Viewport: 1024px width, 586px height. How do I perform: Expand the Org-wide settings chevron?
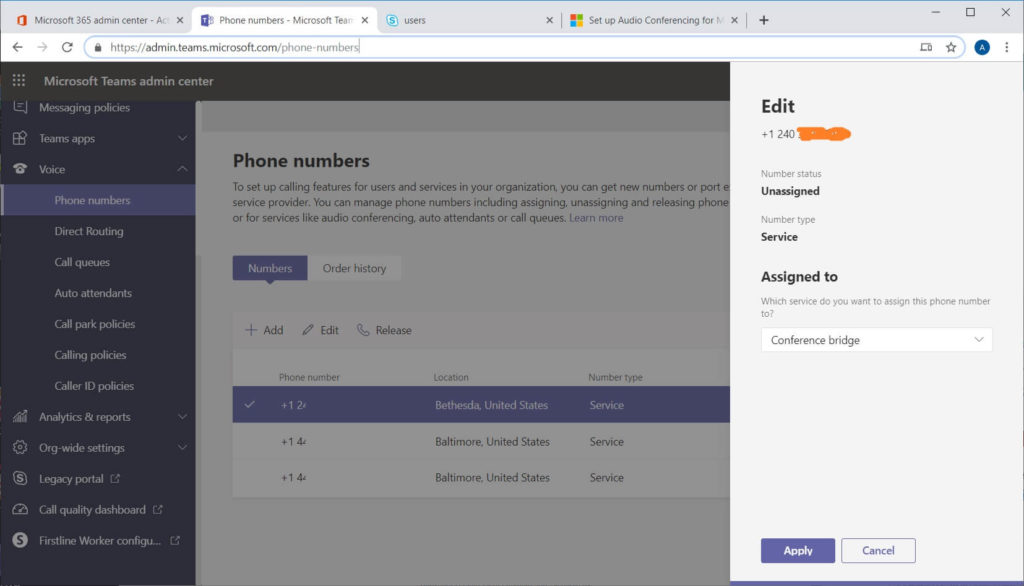point(182,448)
